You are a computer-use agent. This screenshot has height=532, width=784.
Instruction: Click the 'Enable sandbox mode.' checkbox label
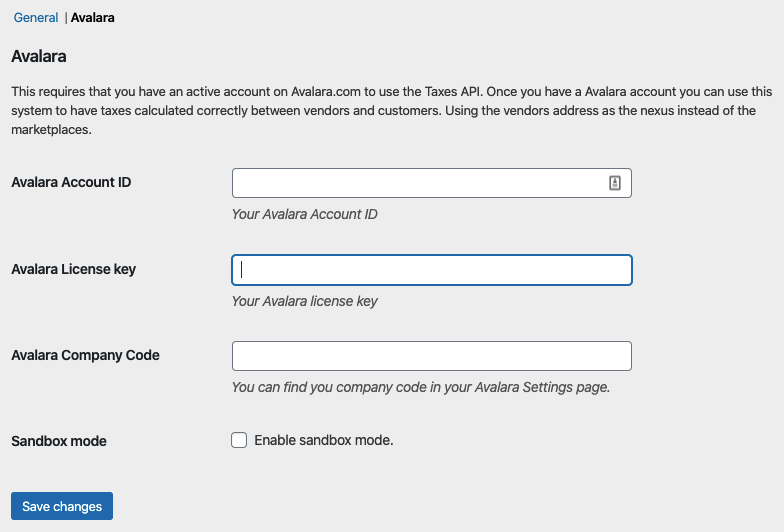pyautogui.click(x=324, y=440)
